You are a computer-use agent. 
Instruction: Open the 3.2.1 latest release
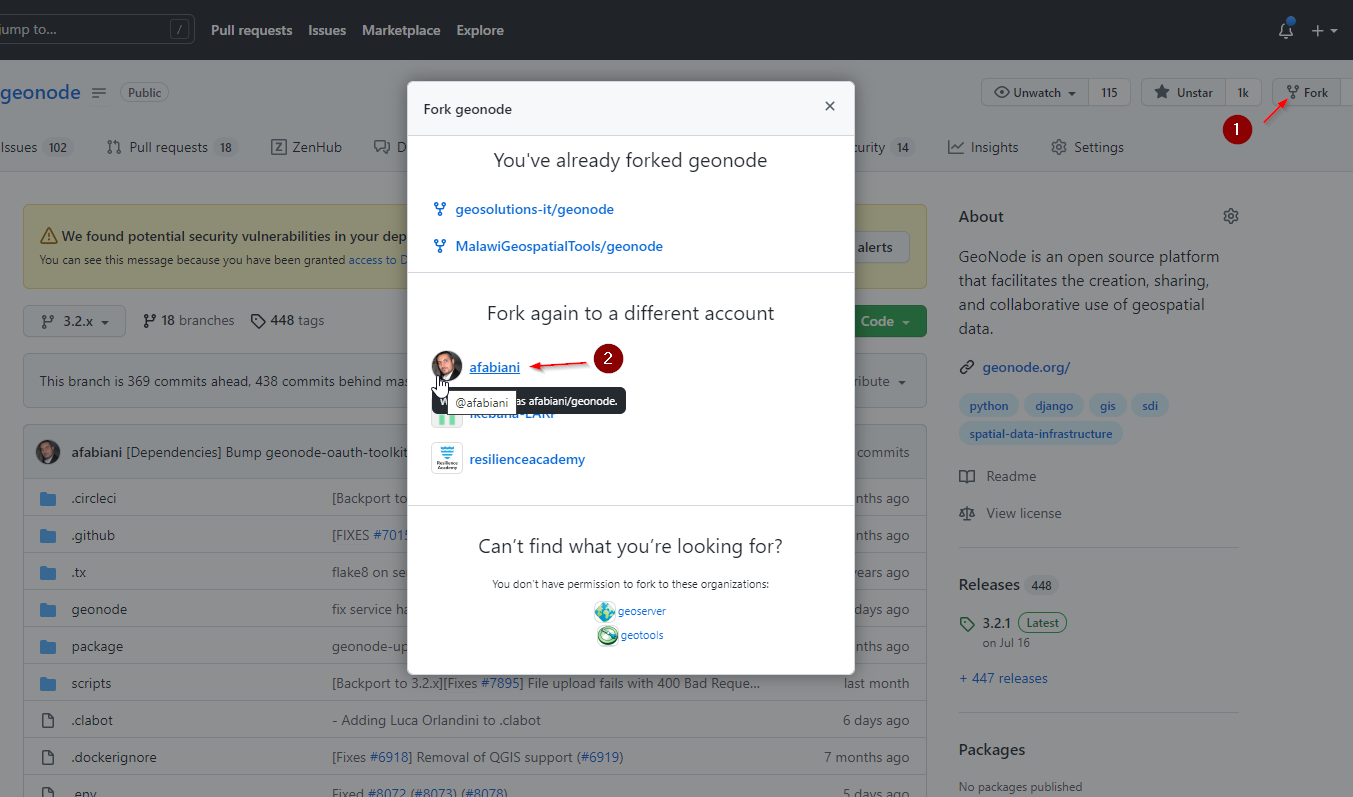1012,622
